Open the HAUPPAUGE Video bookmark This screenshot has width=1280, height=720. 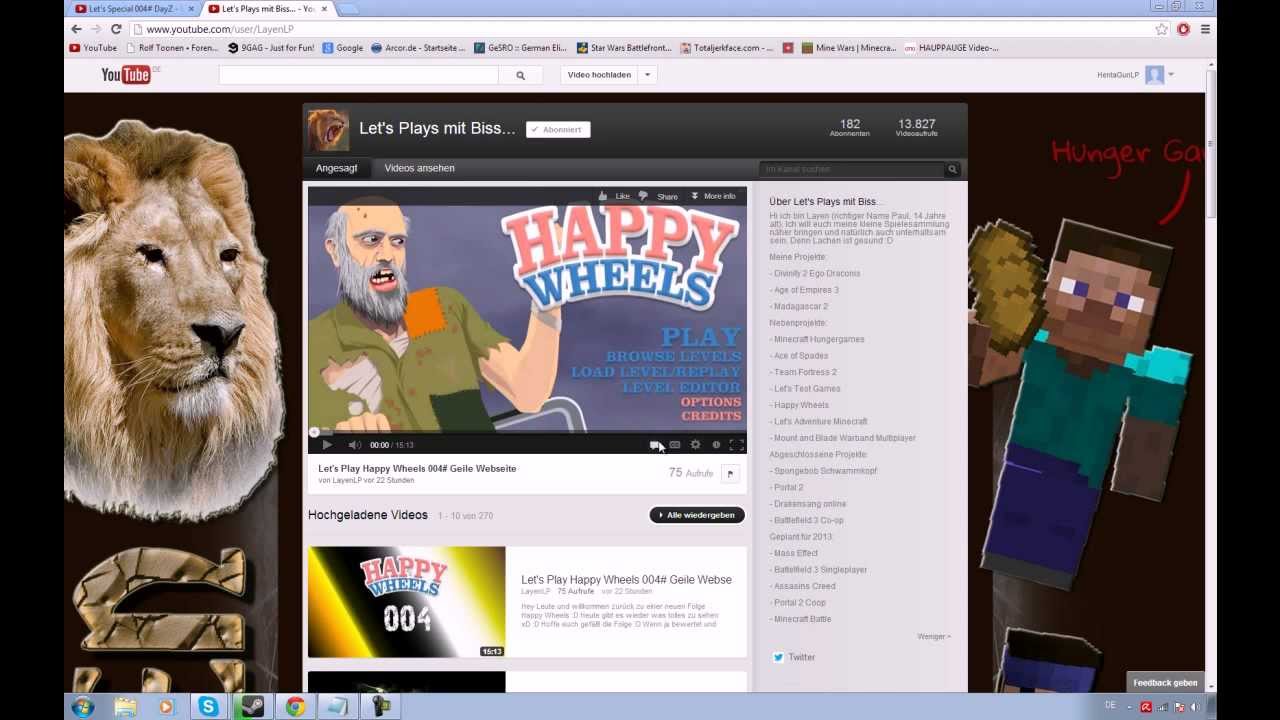point(951,47)
